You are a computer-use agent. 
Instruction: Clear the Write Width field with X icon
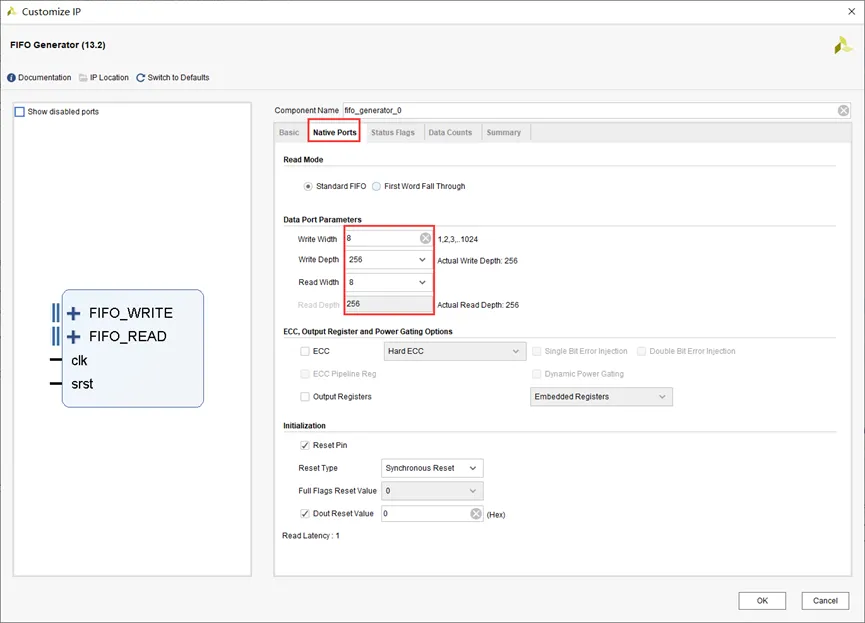425,238
